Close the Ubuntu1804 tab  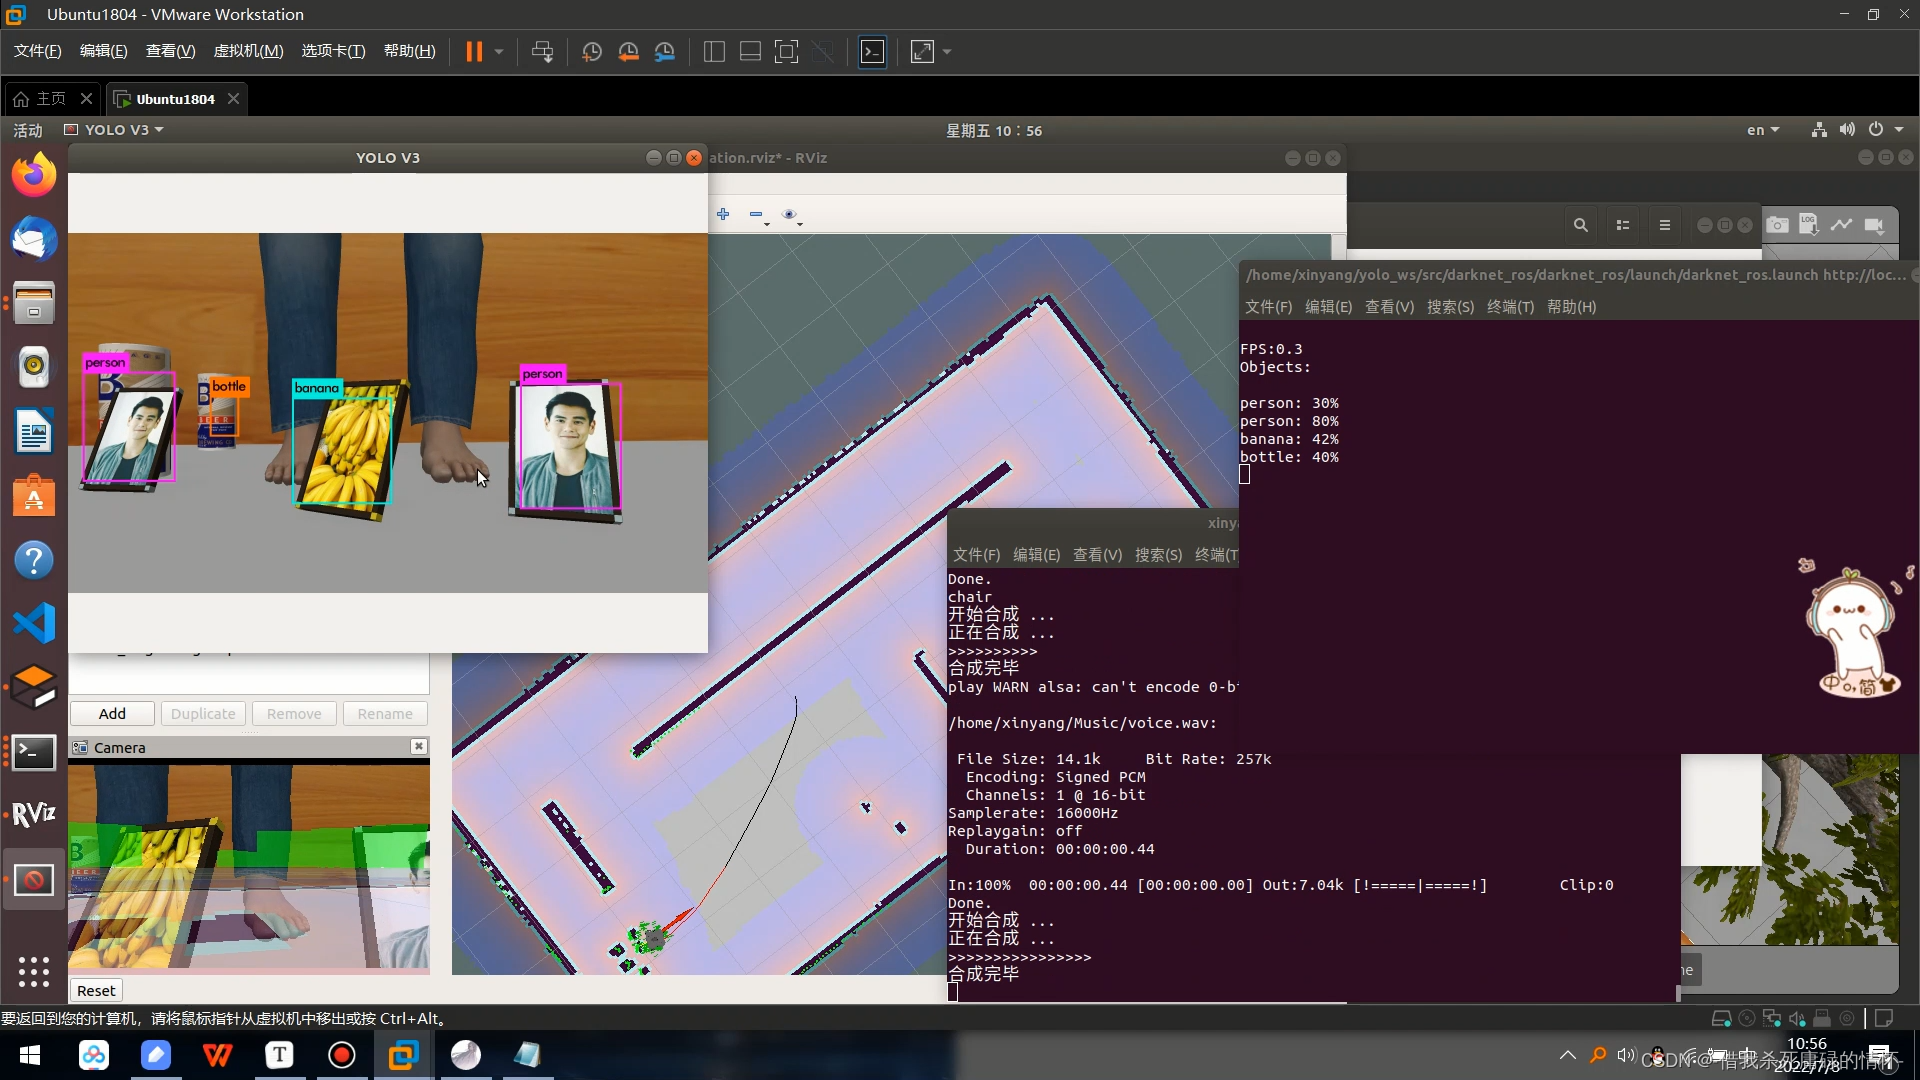point(233,98)
